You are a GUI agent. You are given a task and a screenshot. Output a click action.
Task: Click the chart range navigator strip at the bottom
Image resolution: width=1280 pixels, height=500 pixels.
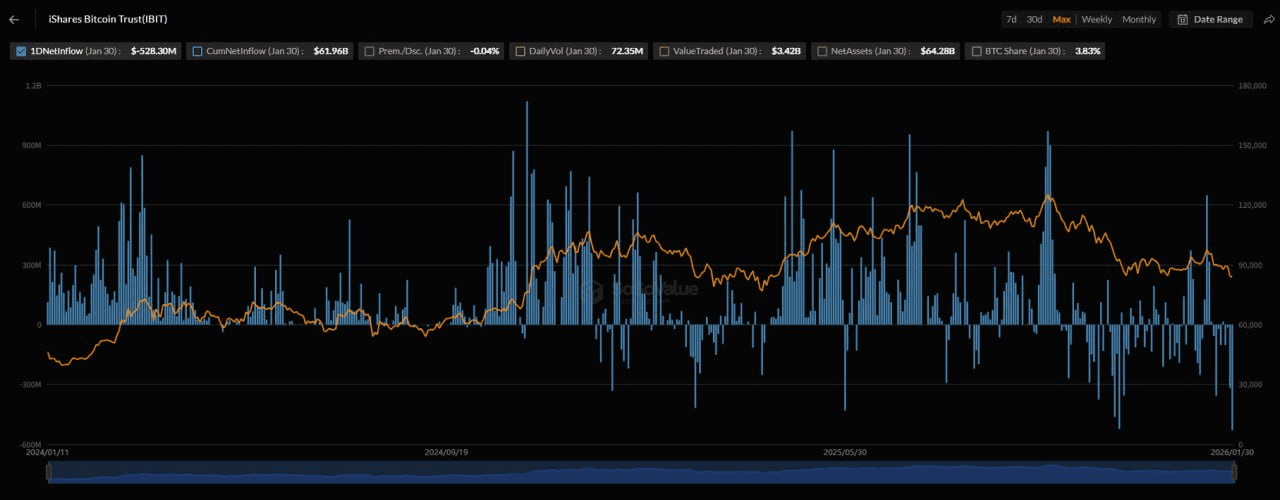pyautogui.click(x=640, y=472)
